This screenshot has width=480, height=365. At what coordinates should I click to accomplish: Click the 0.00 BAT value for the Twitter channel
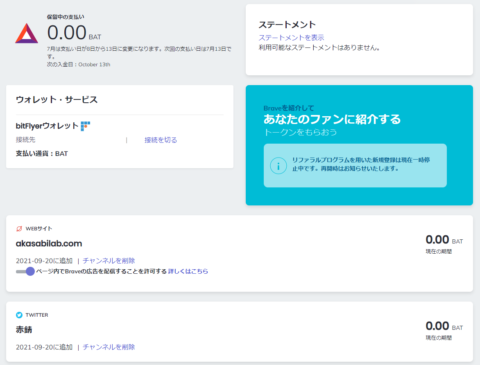444,326
